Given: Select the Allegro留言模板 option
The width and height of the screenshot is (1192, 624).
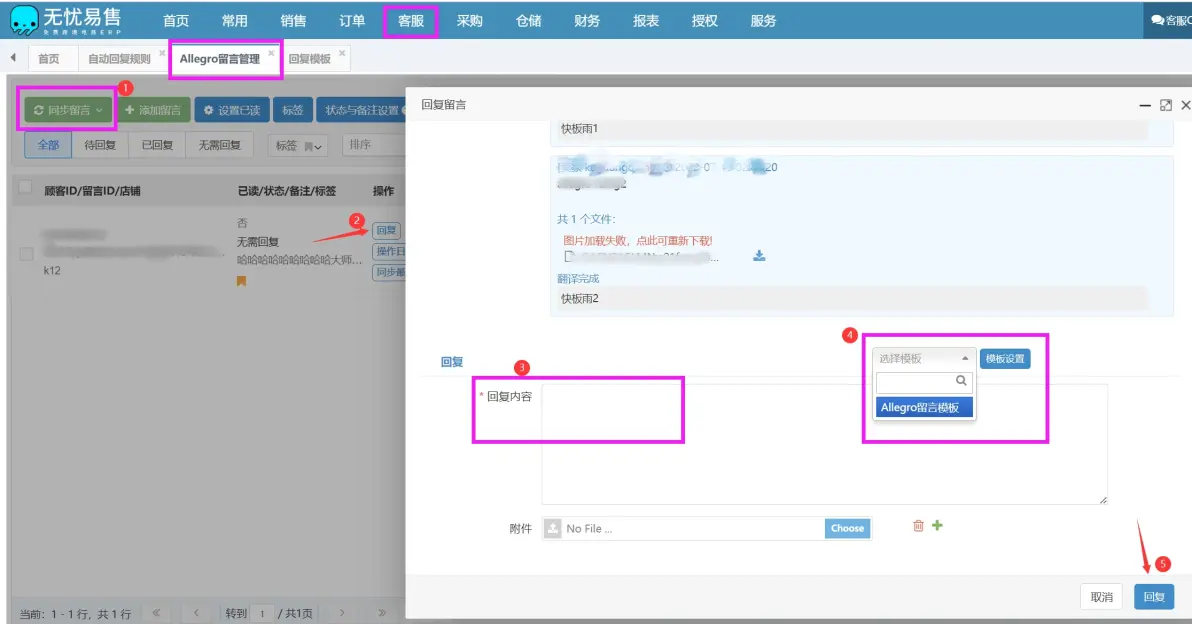Looking at the screenshot, I should (924, 407).
